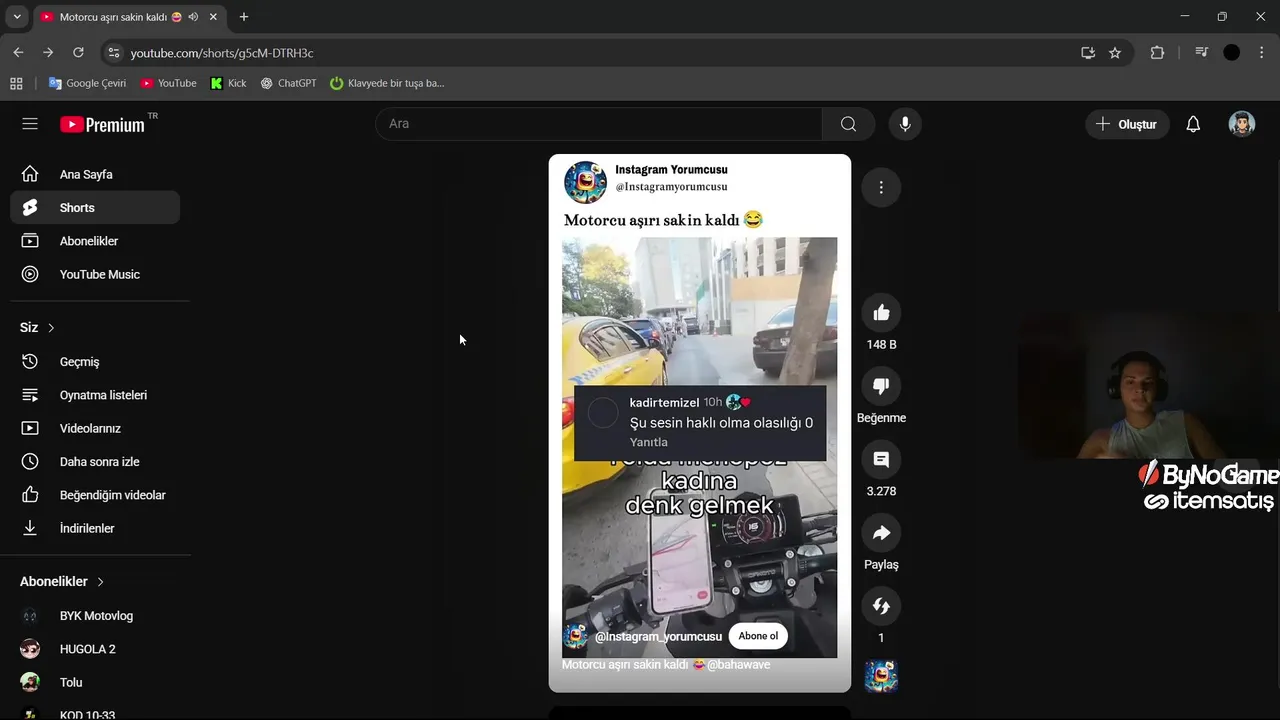Open the Chrome profile circle

coord(1232,53)
